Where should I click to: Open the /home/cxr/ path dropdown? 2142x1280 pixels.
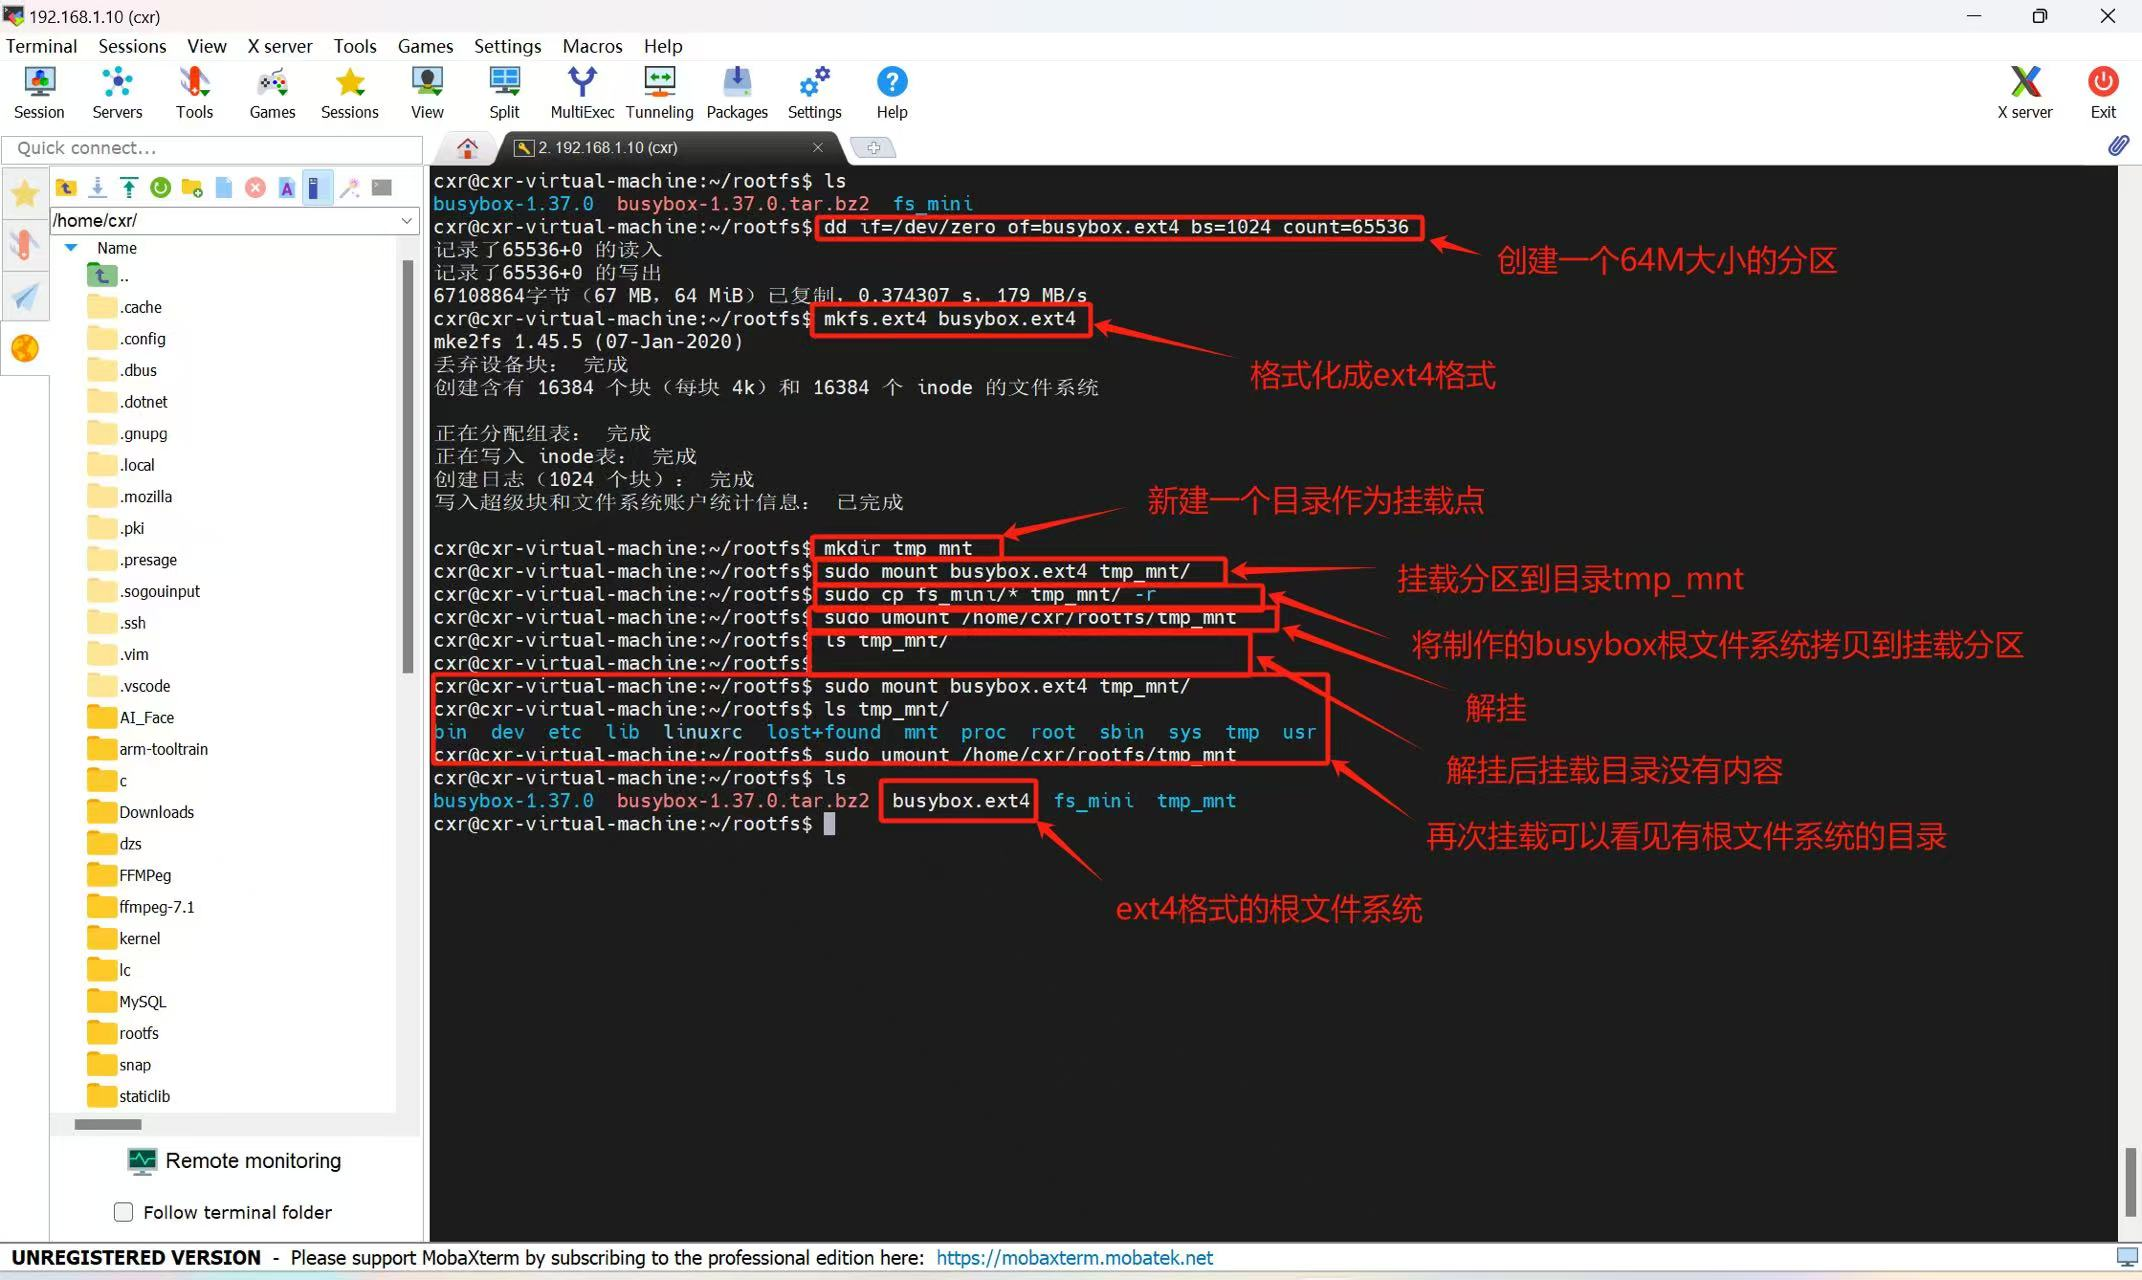406,220
